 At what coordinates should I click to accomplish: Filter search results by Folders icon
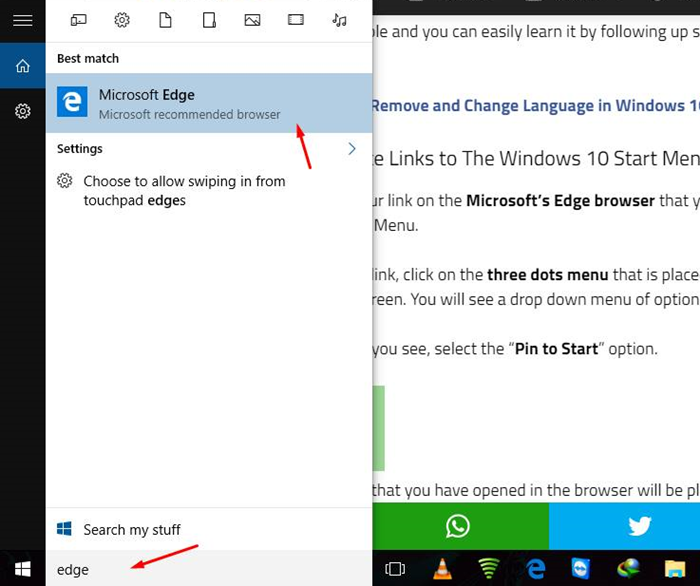coord(209,21)
